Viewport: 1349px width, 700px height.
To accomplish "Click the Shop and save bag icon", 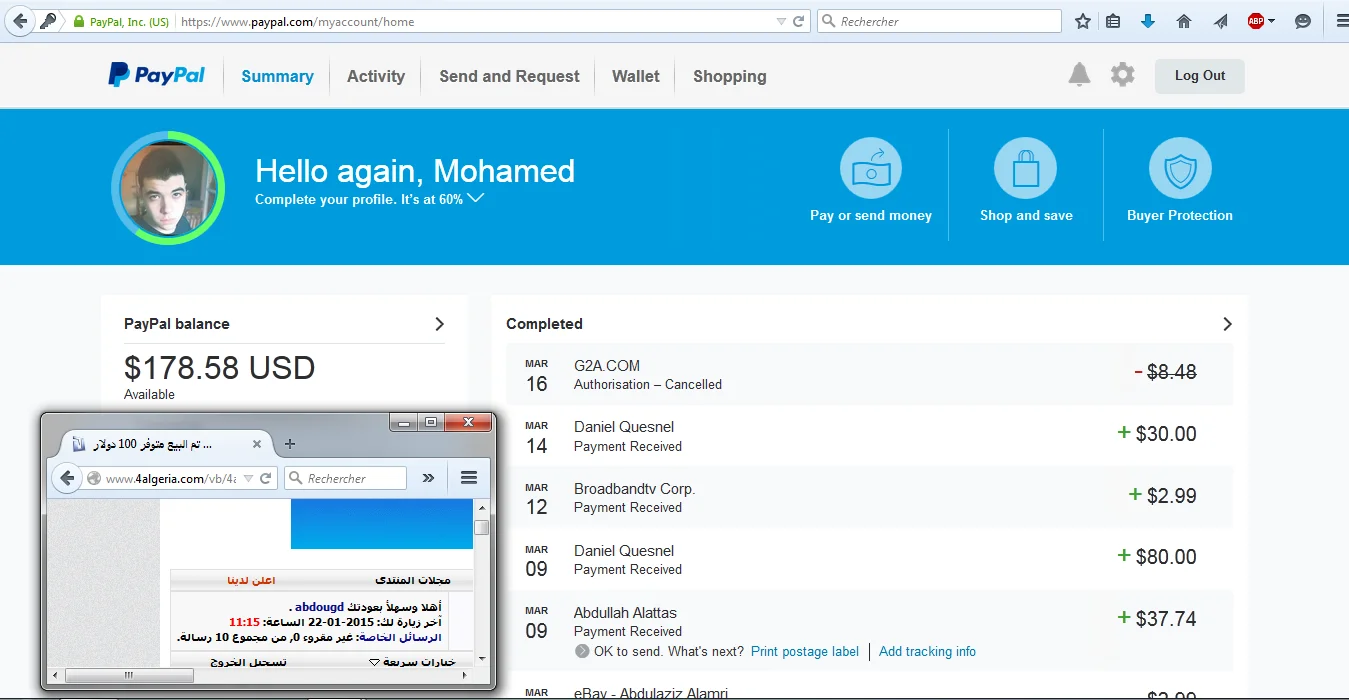I will click(1025, 168).
